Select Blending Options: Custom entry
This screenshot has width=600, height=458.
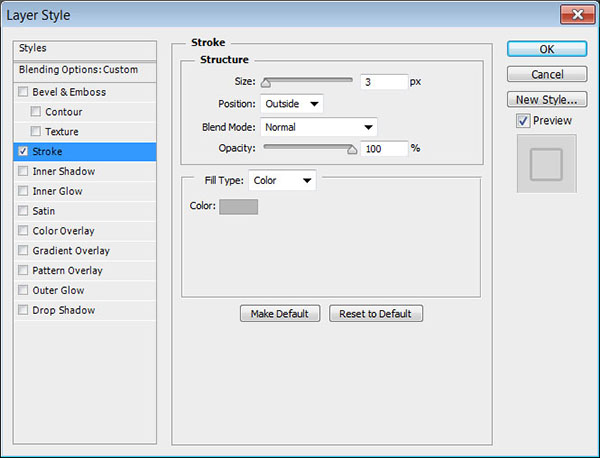click(85, 70)
